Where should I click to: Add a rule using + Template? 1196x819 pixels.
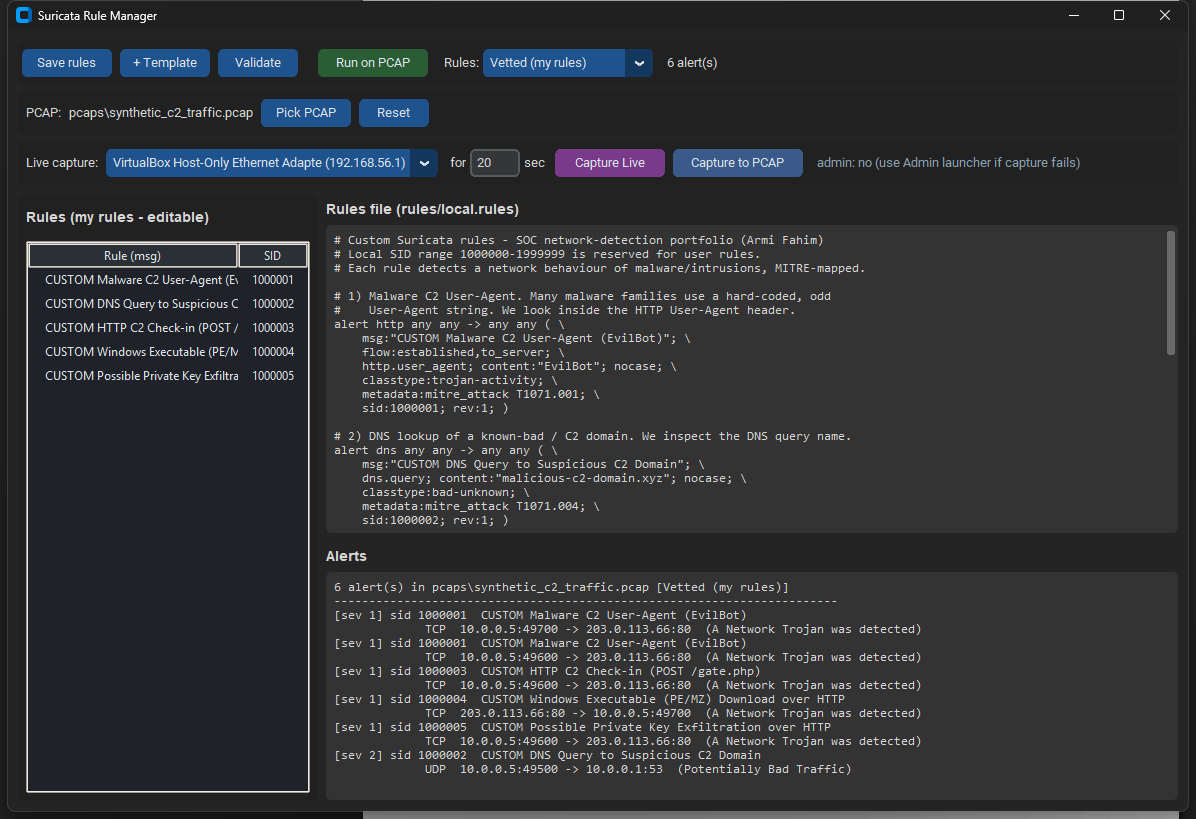165,63
